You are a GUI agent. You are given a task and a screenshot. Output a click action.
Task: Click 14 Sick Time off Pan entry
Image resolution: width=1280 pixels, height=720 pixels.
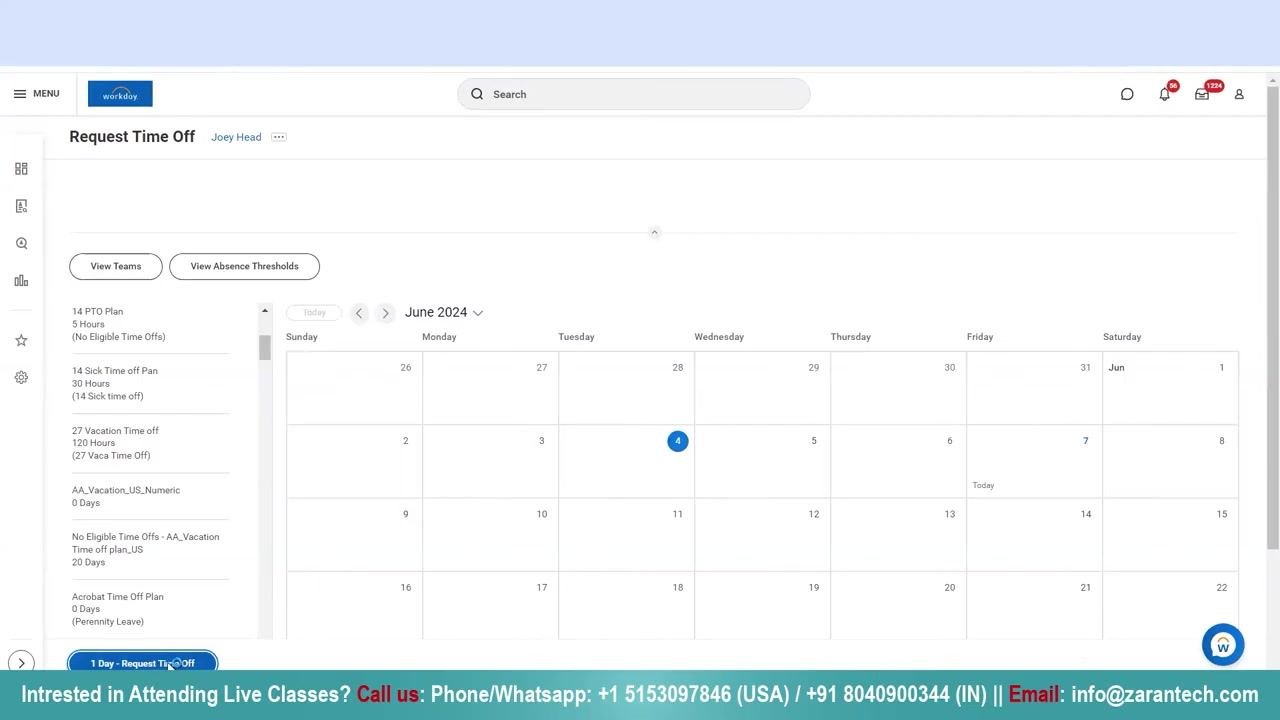click(115, 383)
